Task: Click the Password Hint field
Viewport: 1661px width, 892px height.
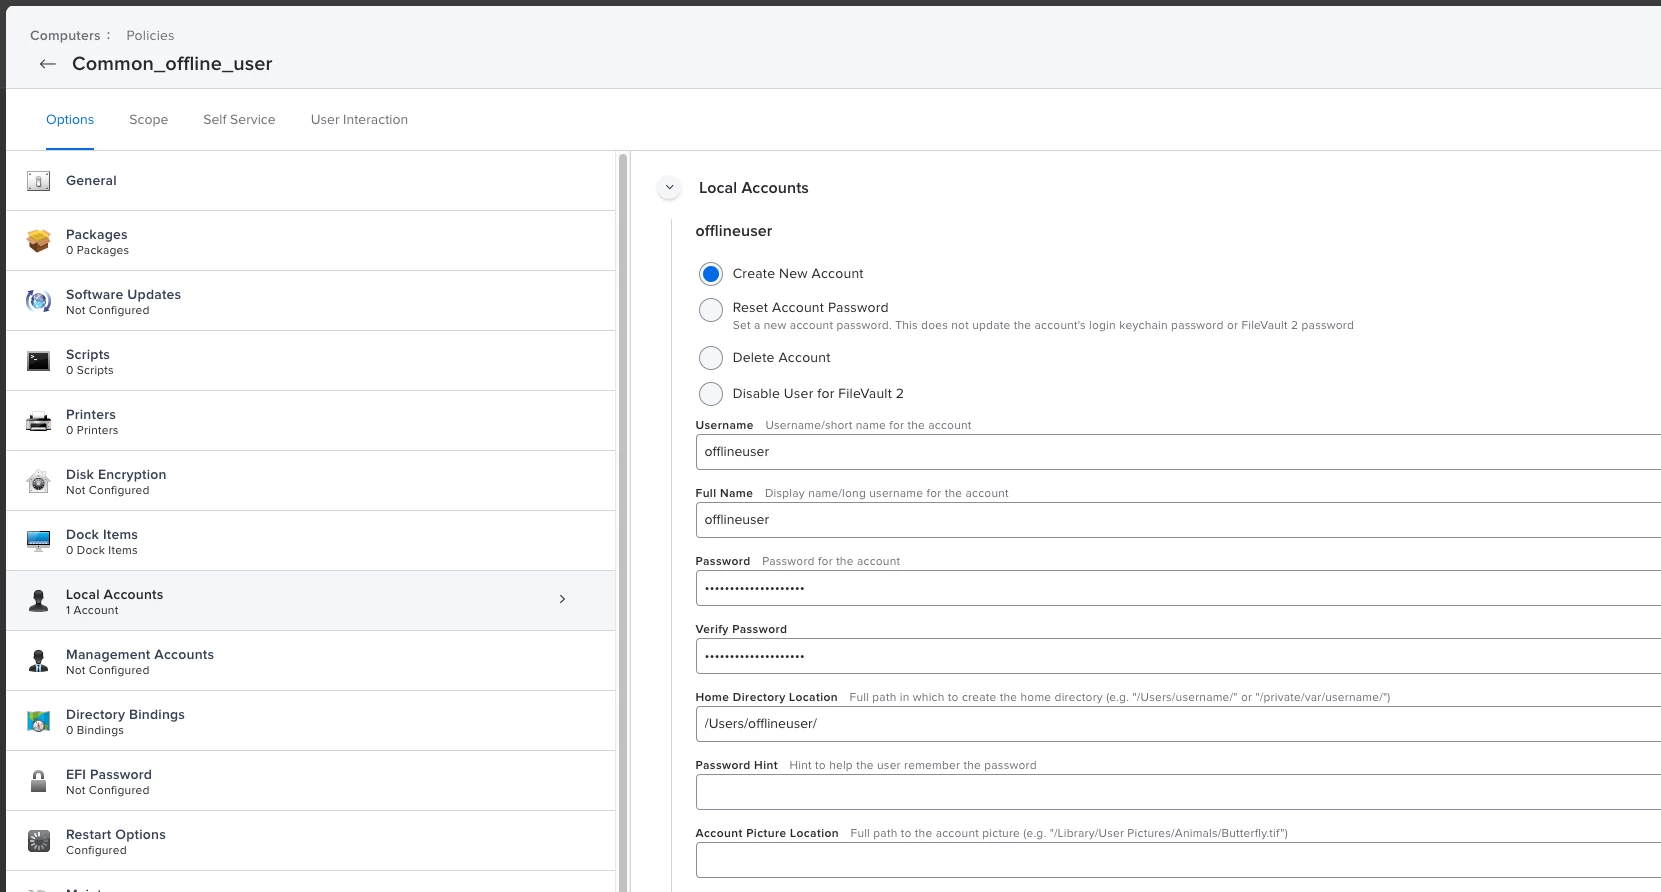Action: pos(1178,792)
